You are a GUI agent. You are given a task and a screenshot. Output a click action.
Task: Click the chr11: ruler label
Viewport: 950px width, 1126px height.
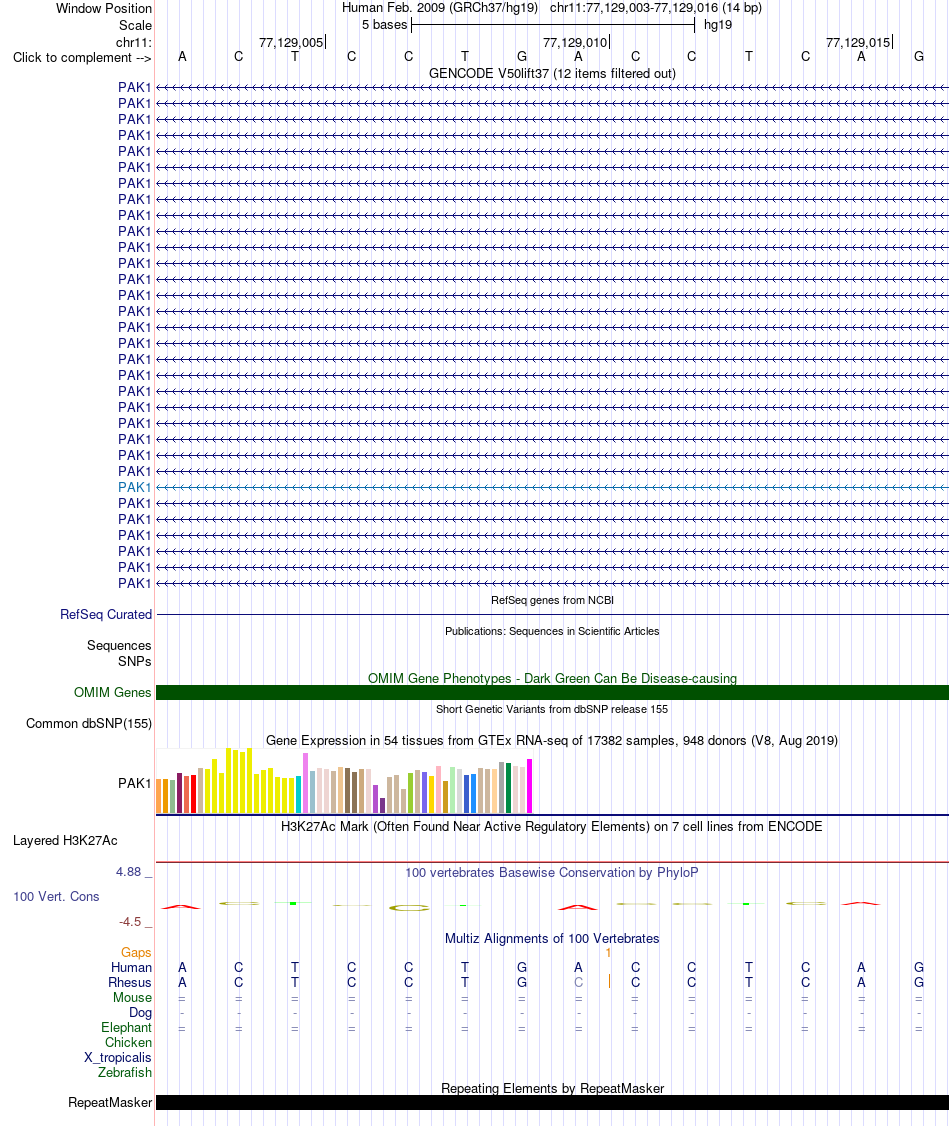click(x=134, y=42)
